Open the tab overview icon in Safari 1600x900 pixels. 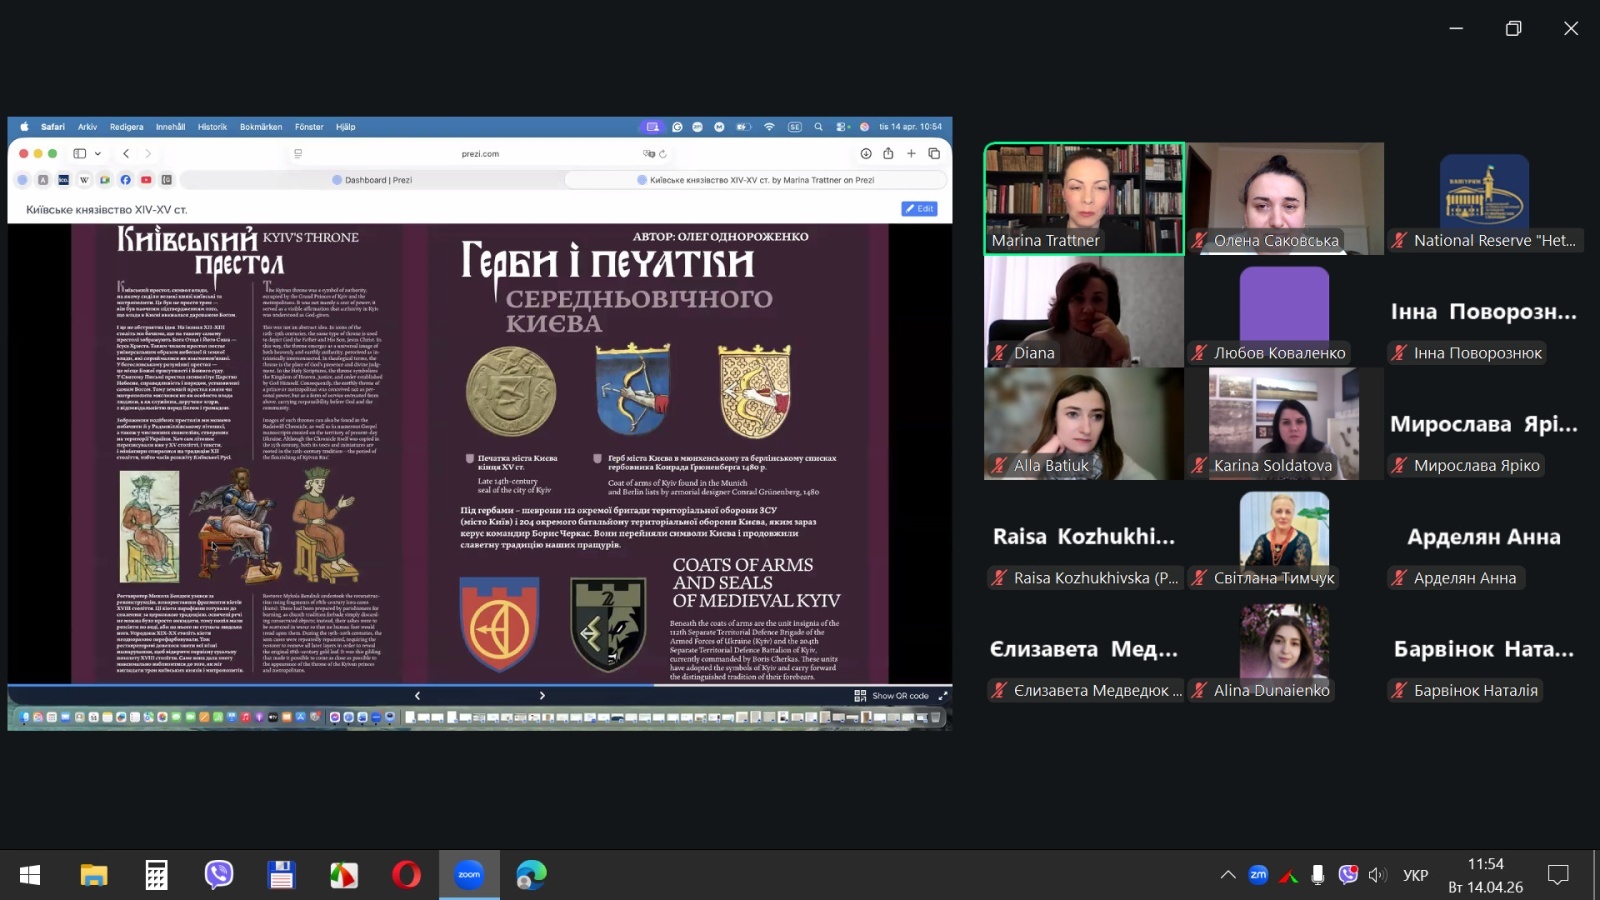click(934, 154)
